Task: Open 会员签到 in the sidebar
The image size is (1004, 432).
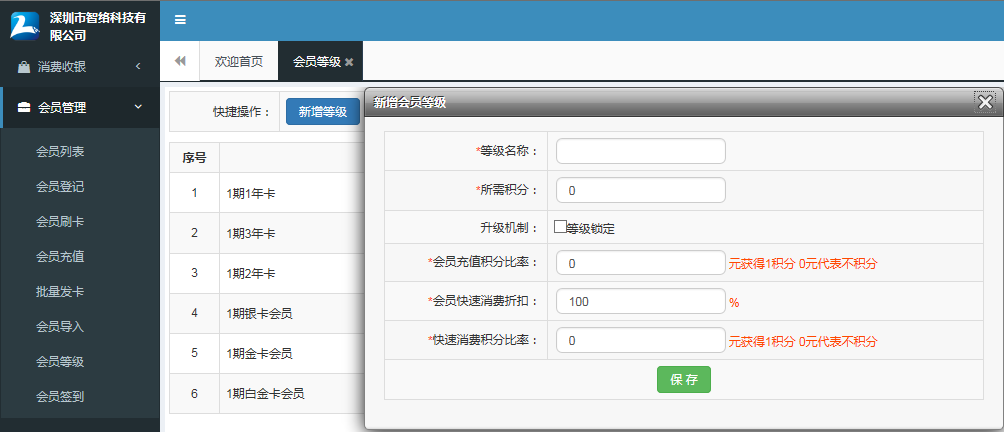Action: (60, 397)
